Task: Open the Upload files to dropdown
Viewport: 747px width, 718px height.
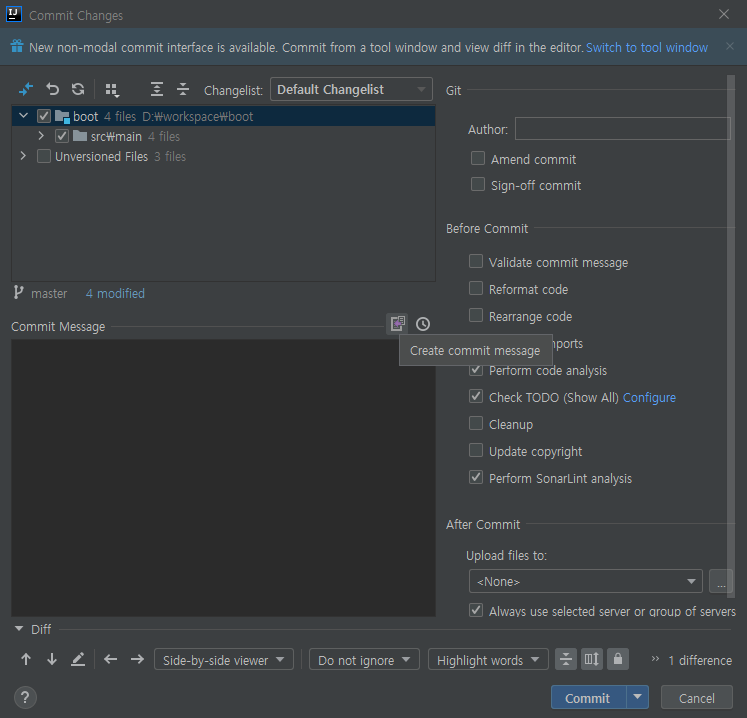Action: [x=585, y=581]
